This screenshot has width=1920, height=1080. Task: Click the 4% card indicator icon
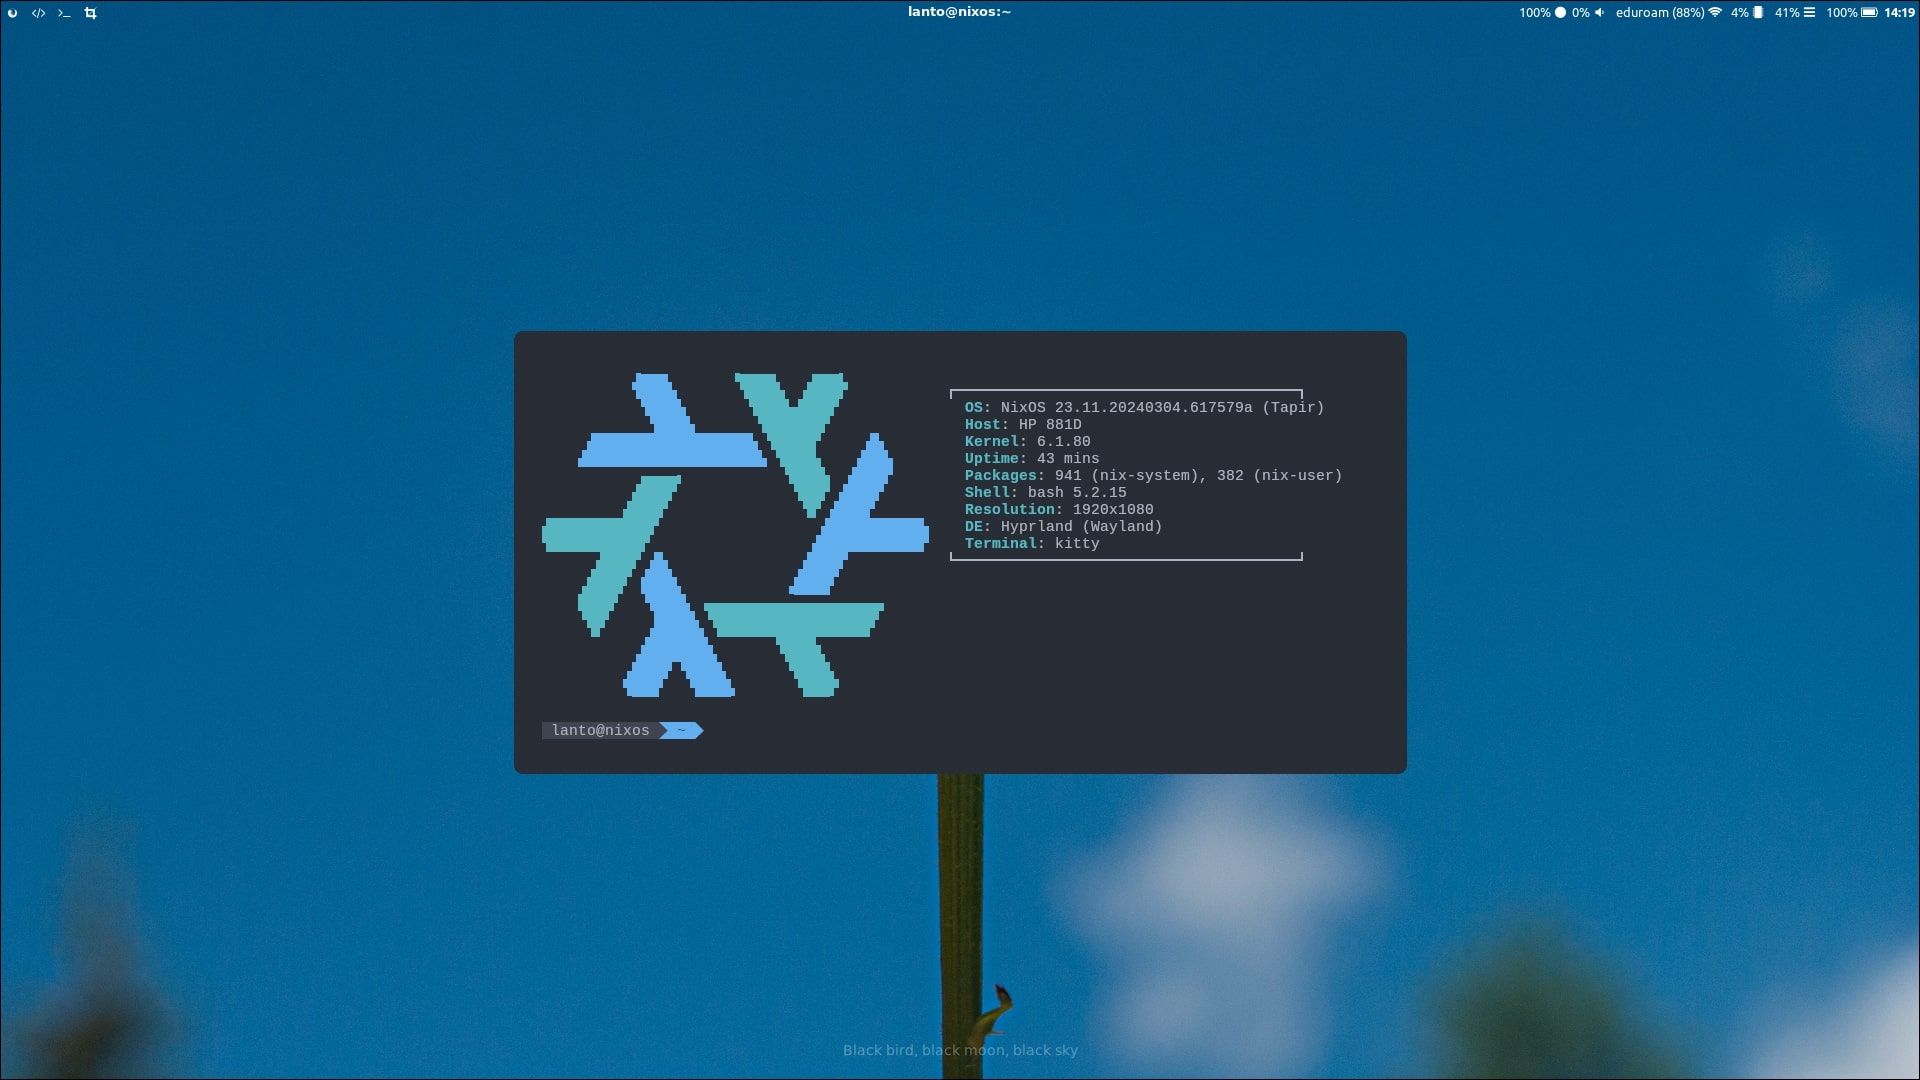[x=1758, y=13]
